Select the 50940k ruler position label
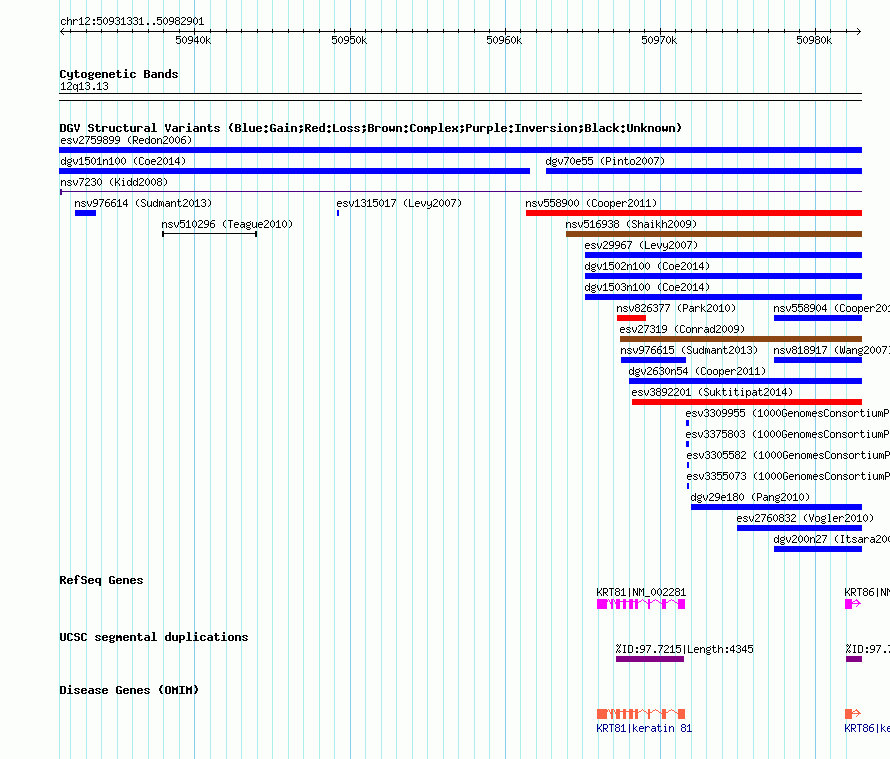 (x=193, y=40)
